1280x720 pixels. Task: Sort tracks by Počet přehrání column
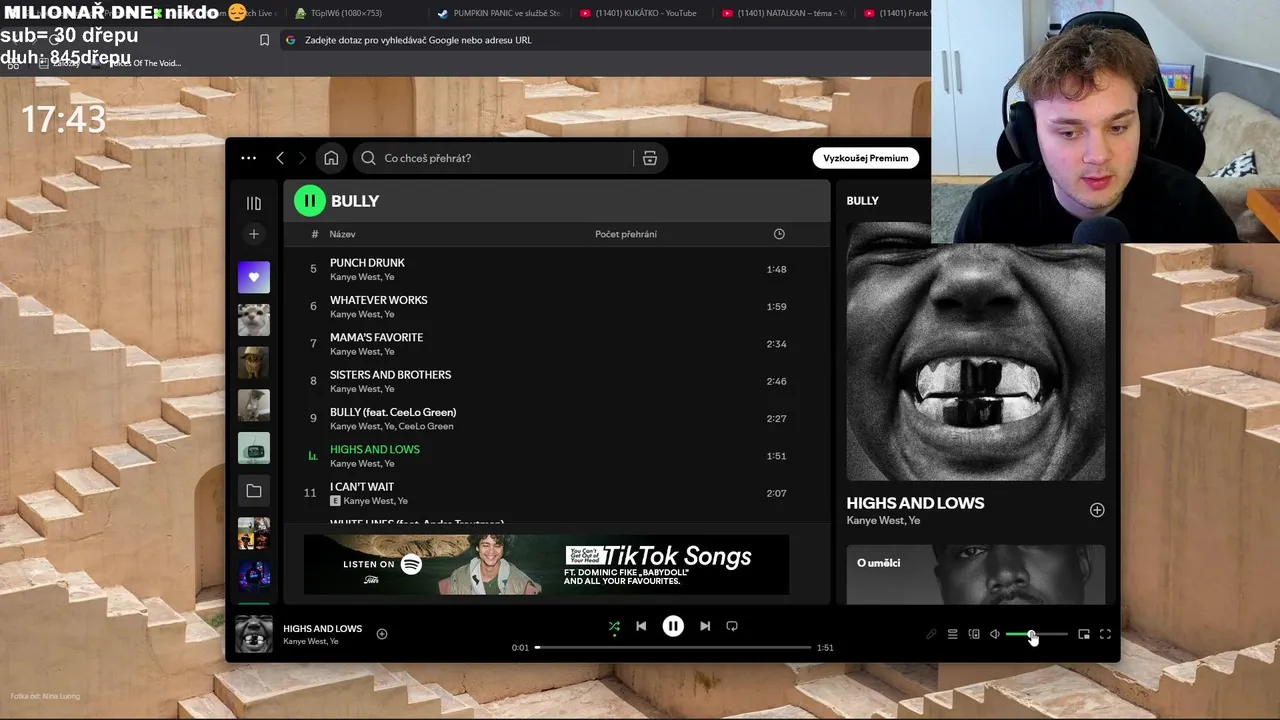pos(626,234)
